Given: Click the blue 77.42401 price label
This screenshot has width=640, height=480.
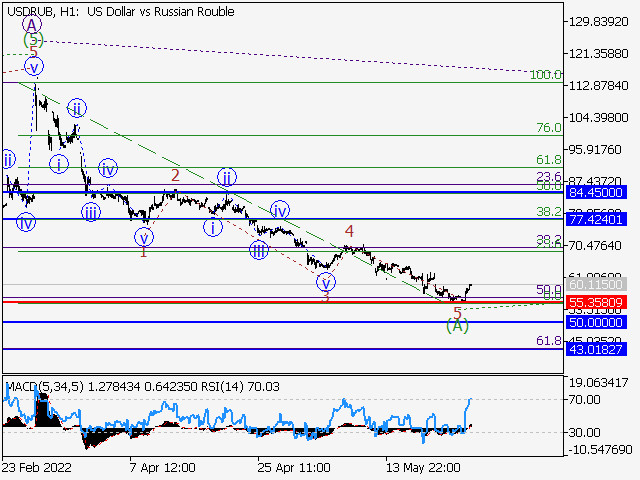Looking at the screenshot, I should 596,220.
